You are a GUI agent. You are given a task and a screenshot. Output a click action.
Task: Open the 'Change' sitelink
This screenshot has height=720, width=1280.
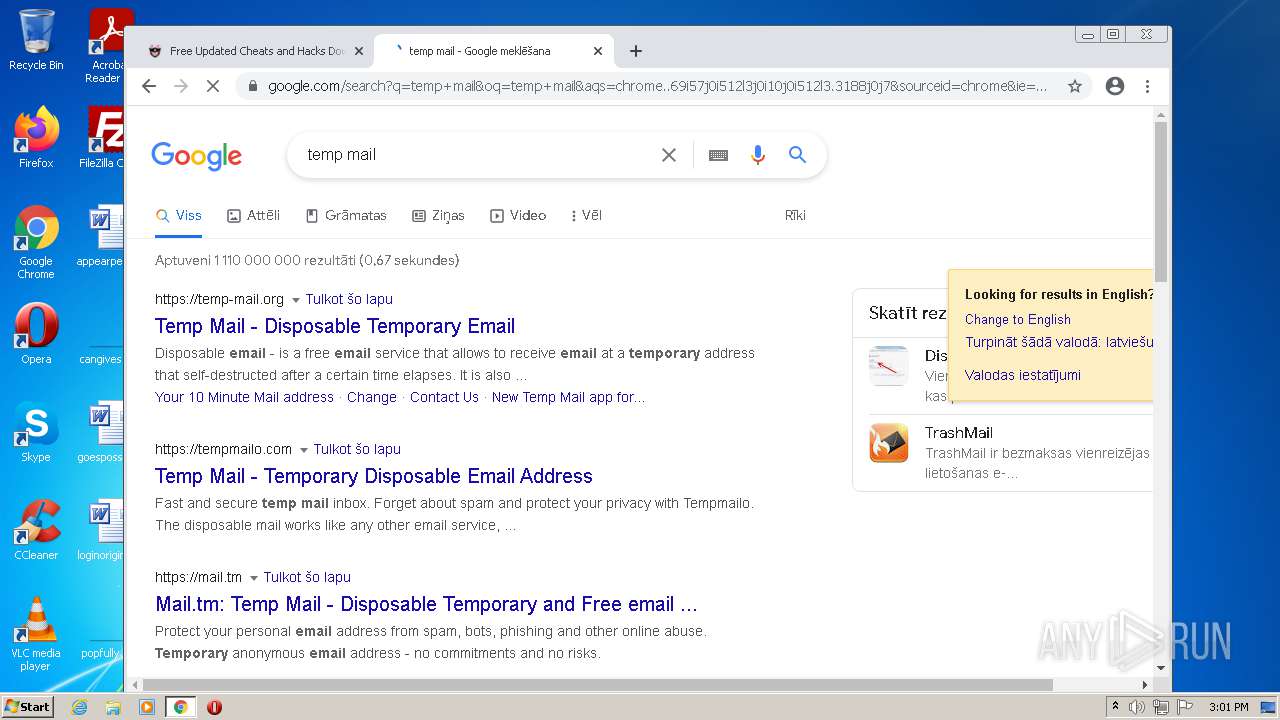[x=372, y=397]
